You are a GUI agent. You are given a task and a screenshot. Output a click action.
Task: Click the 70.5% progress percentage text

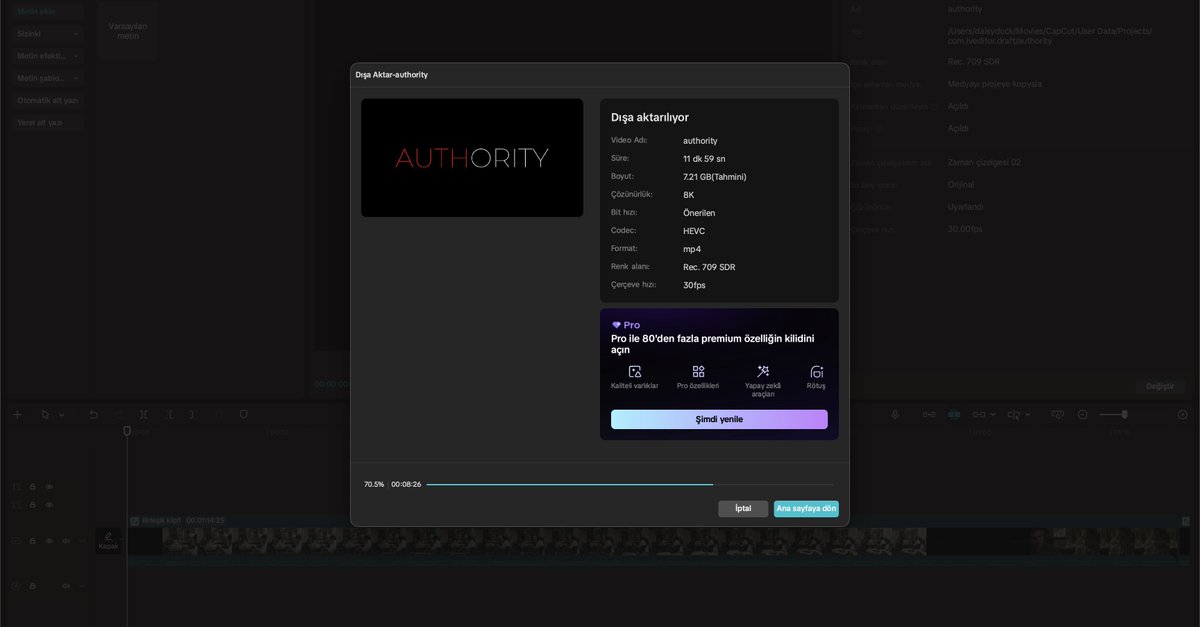[x=374, y=484]
